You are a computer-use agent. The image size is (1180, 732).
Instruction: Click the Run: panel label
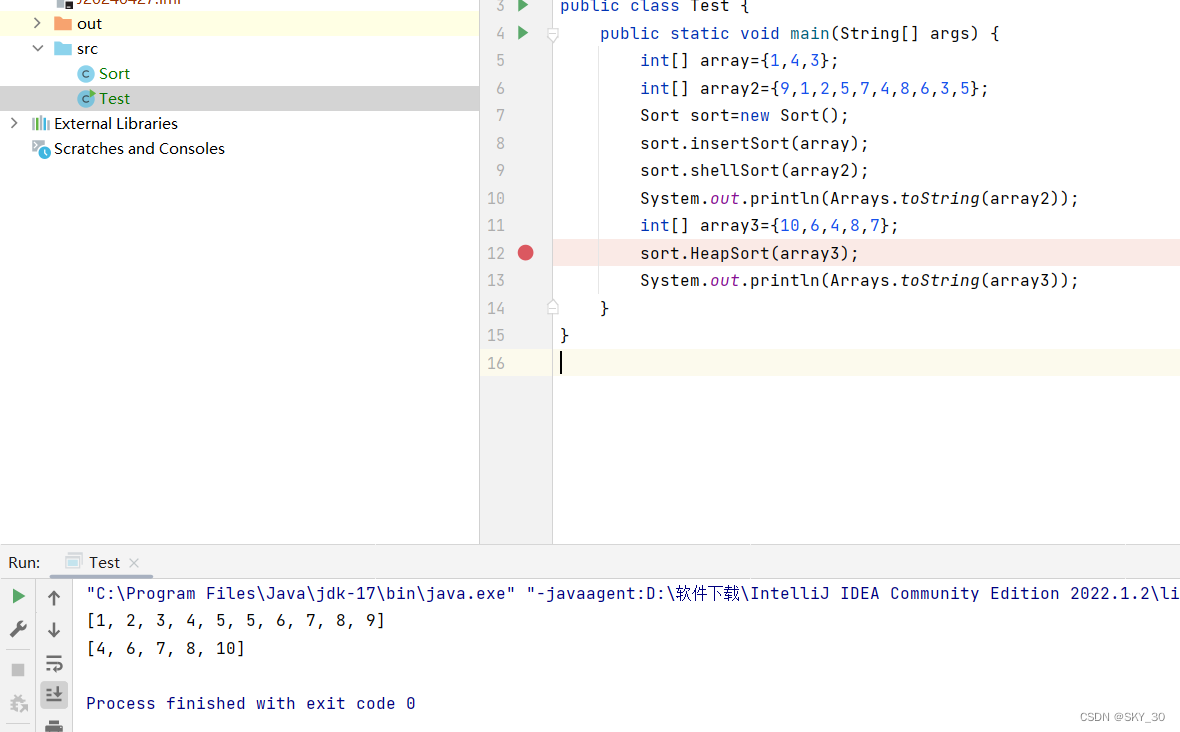[x=24, y=563]
